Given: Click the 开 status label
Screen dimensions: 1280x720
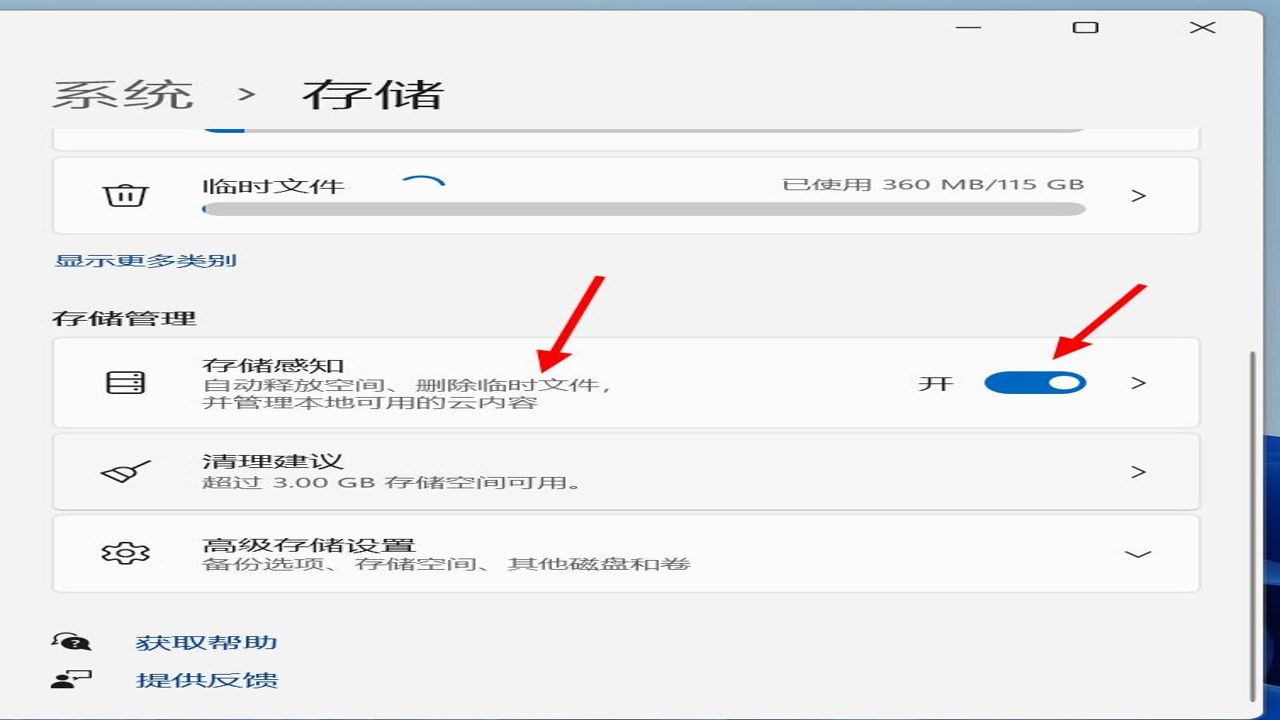Looking at the screenshot, I should pyautogui.click(x=936, y=383).
